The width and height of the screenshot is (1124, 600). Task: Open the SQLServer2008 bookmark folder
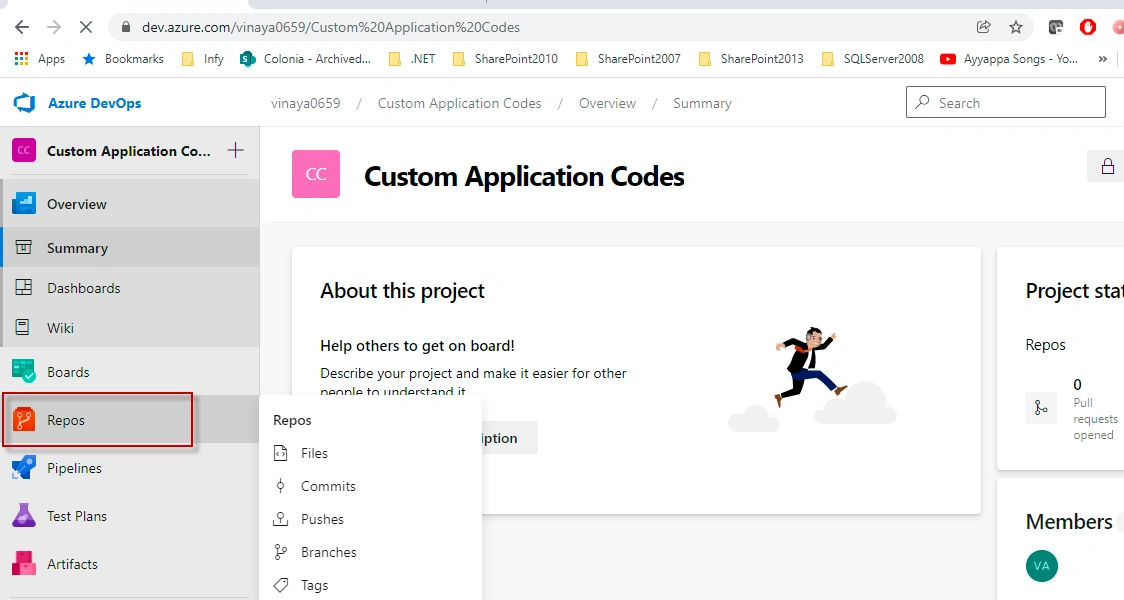[x=872, y=59]
